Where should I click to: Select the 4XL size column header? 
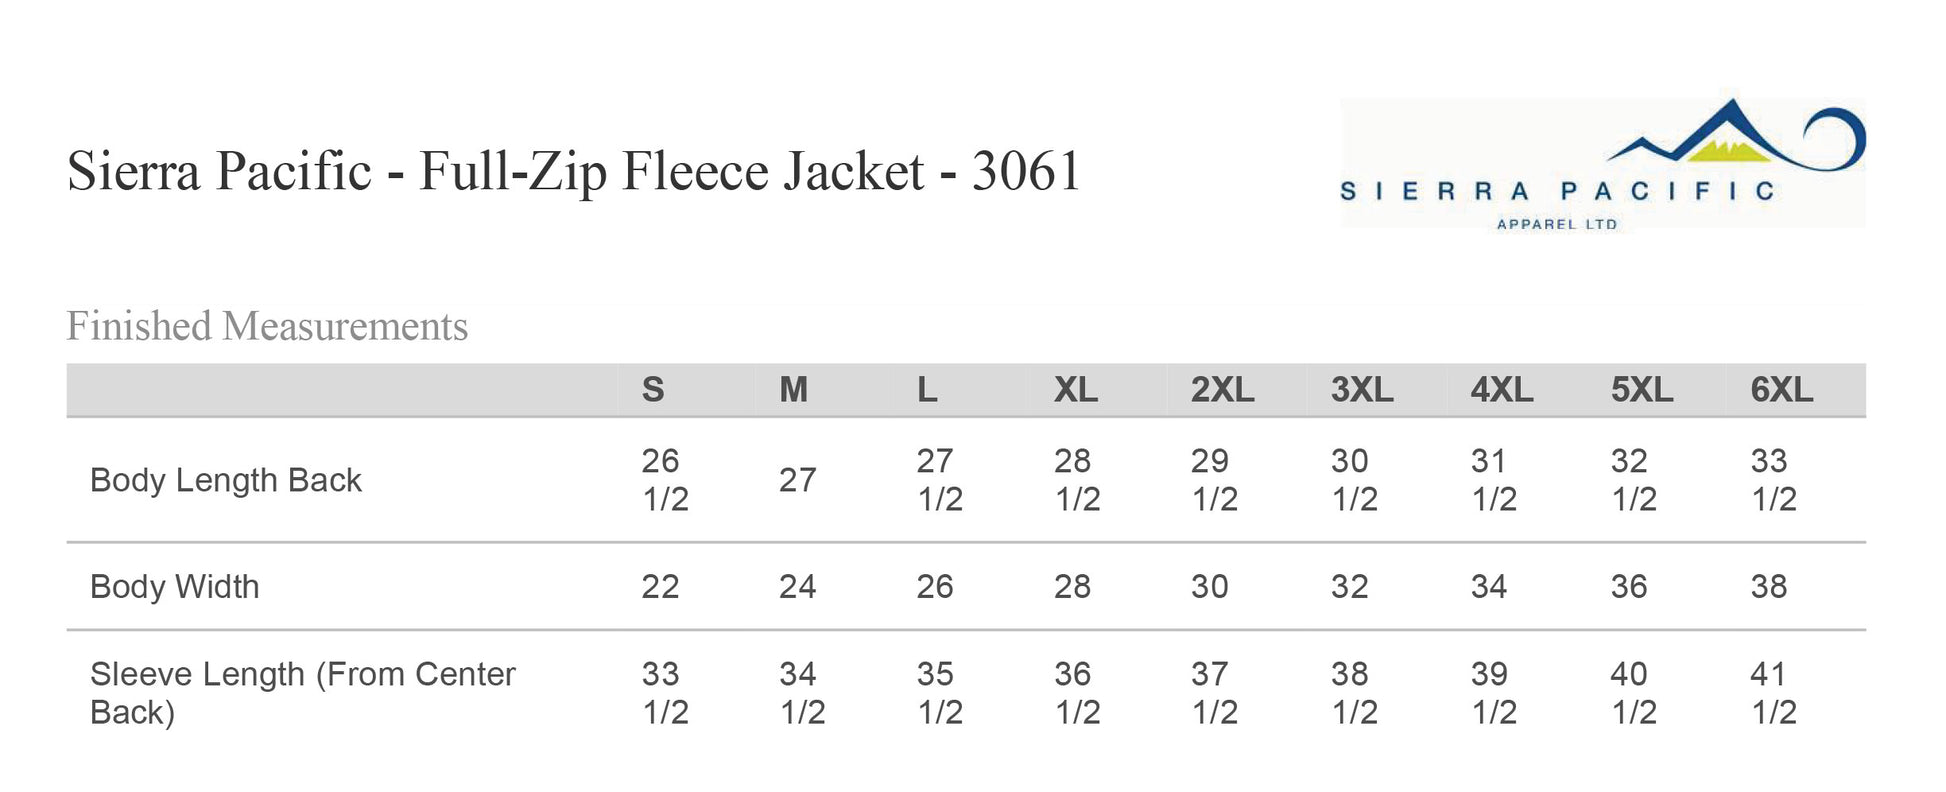1502,390
